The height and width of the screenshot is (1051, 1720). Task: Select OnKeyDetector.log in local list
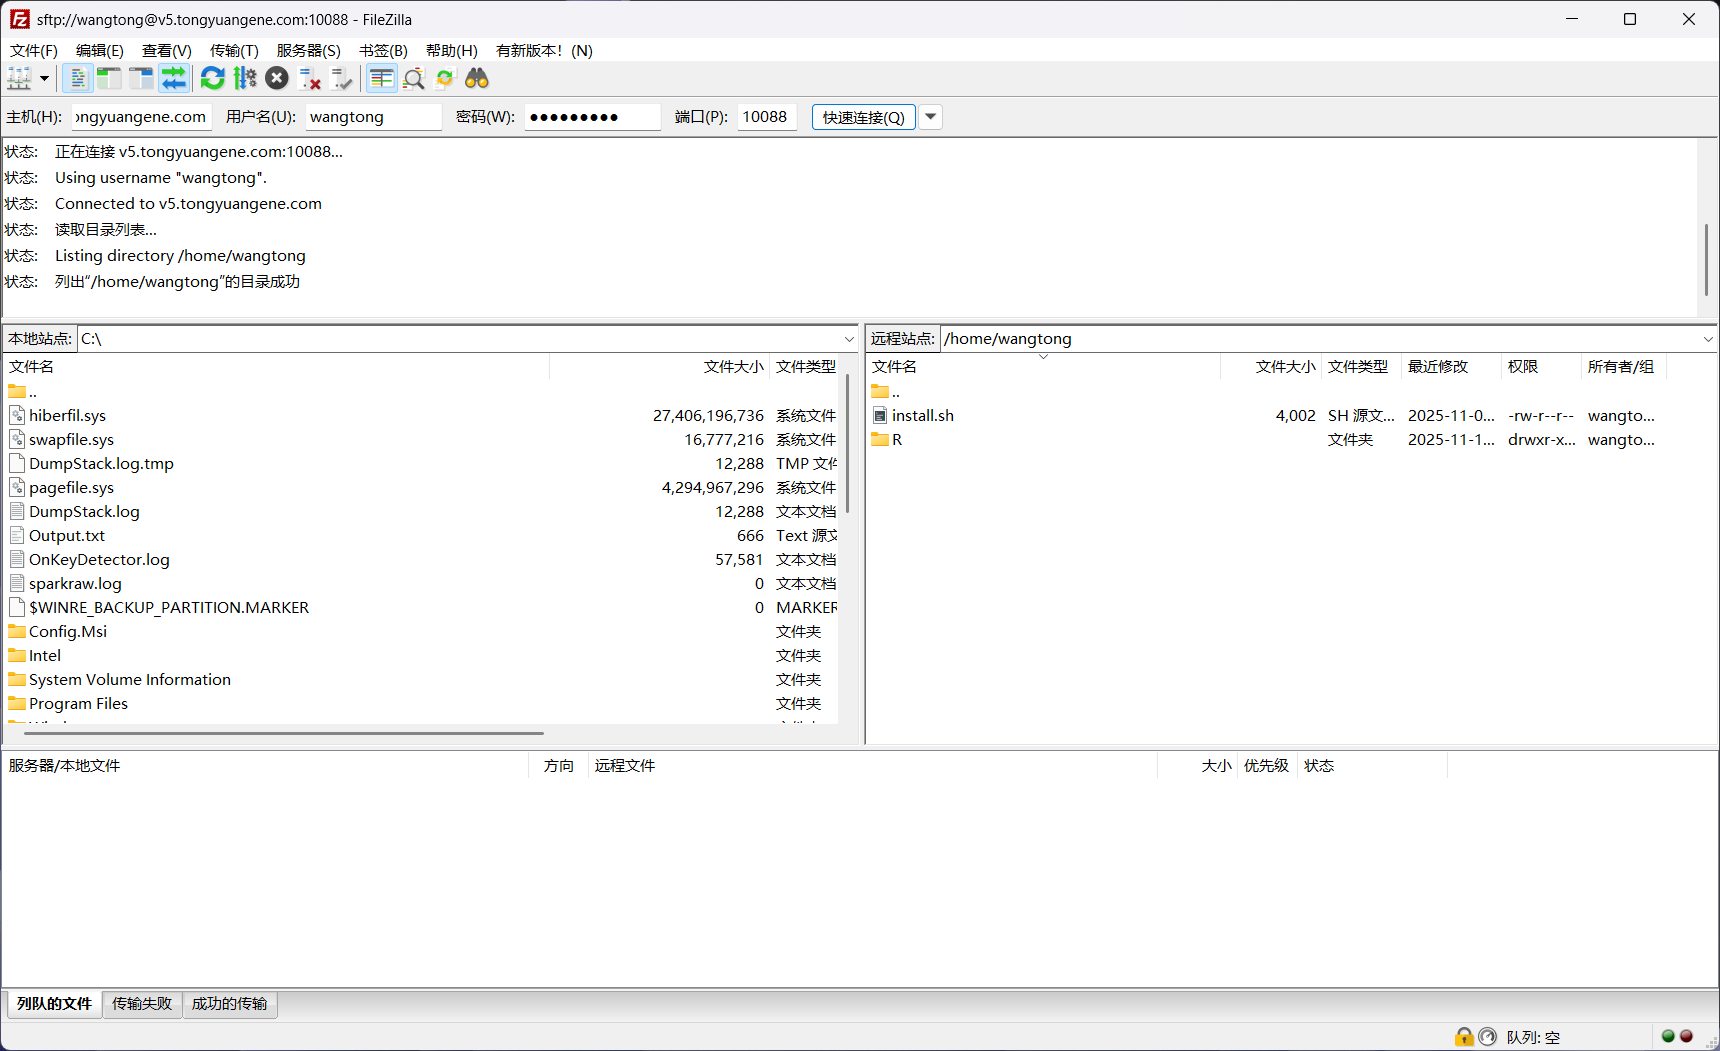99,560
